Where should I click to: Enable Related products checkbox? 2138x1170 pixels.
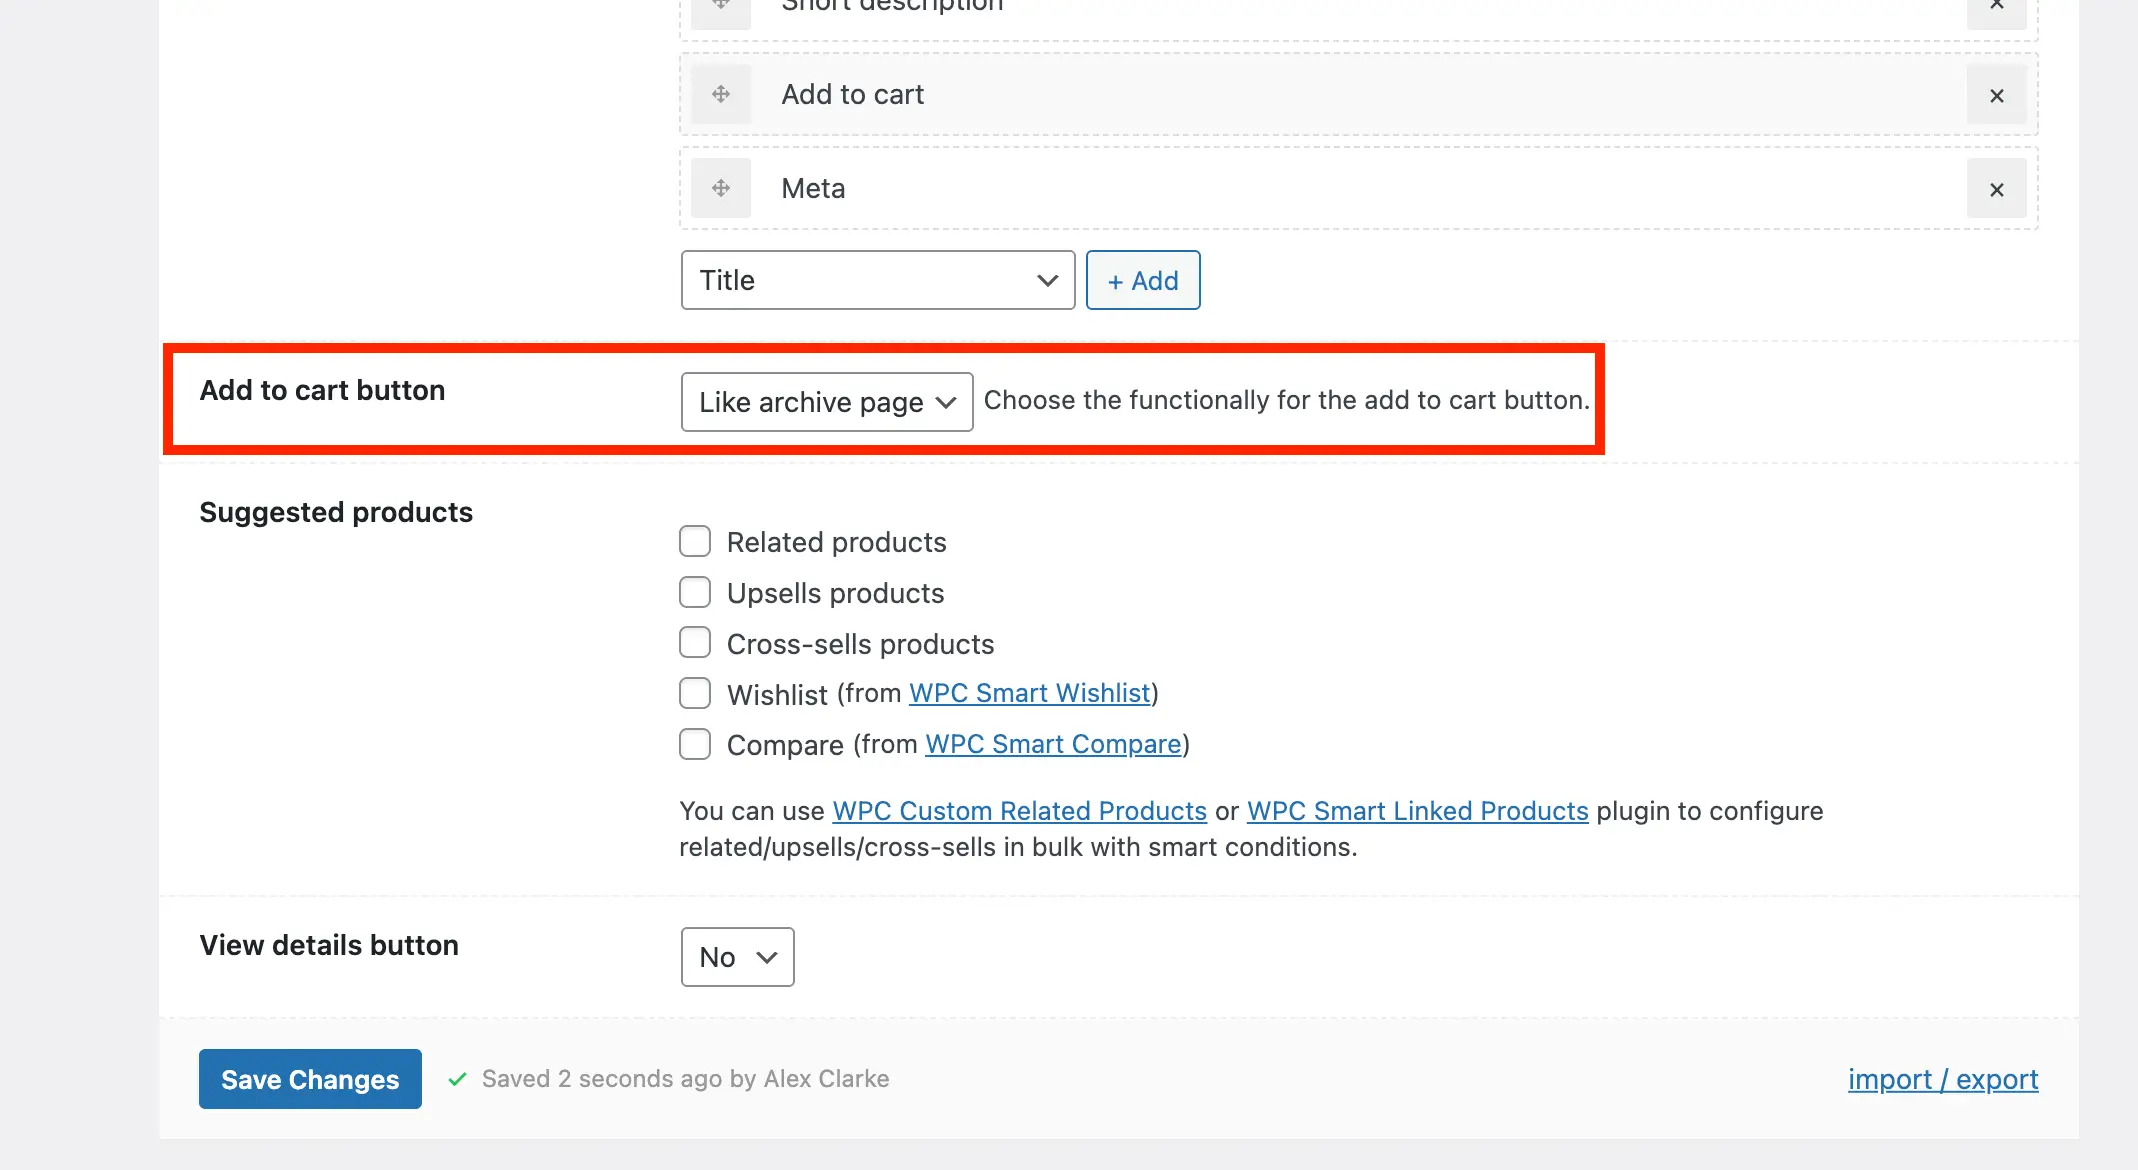695,542
